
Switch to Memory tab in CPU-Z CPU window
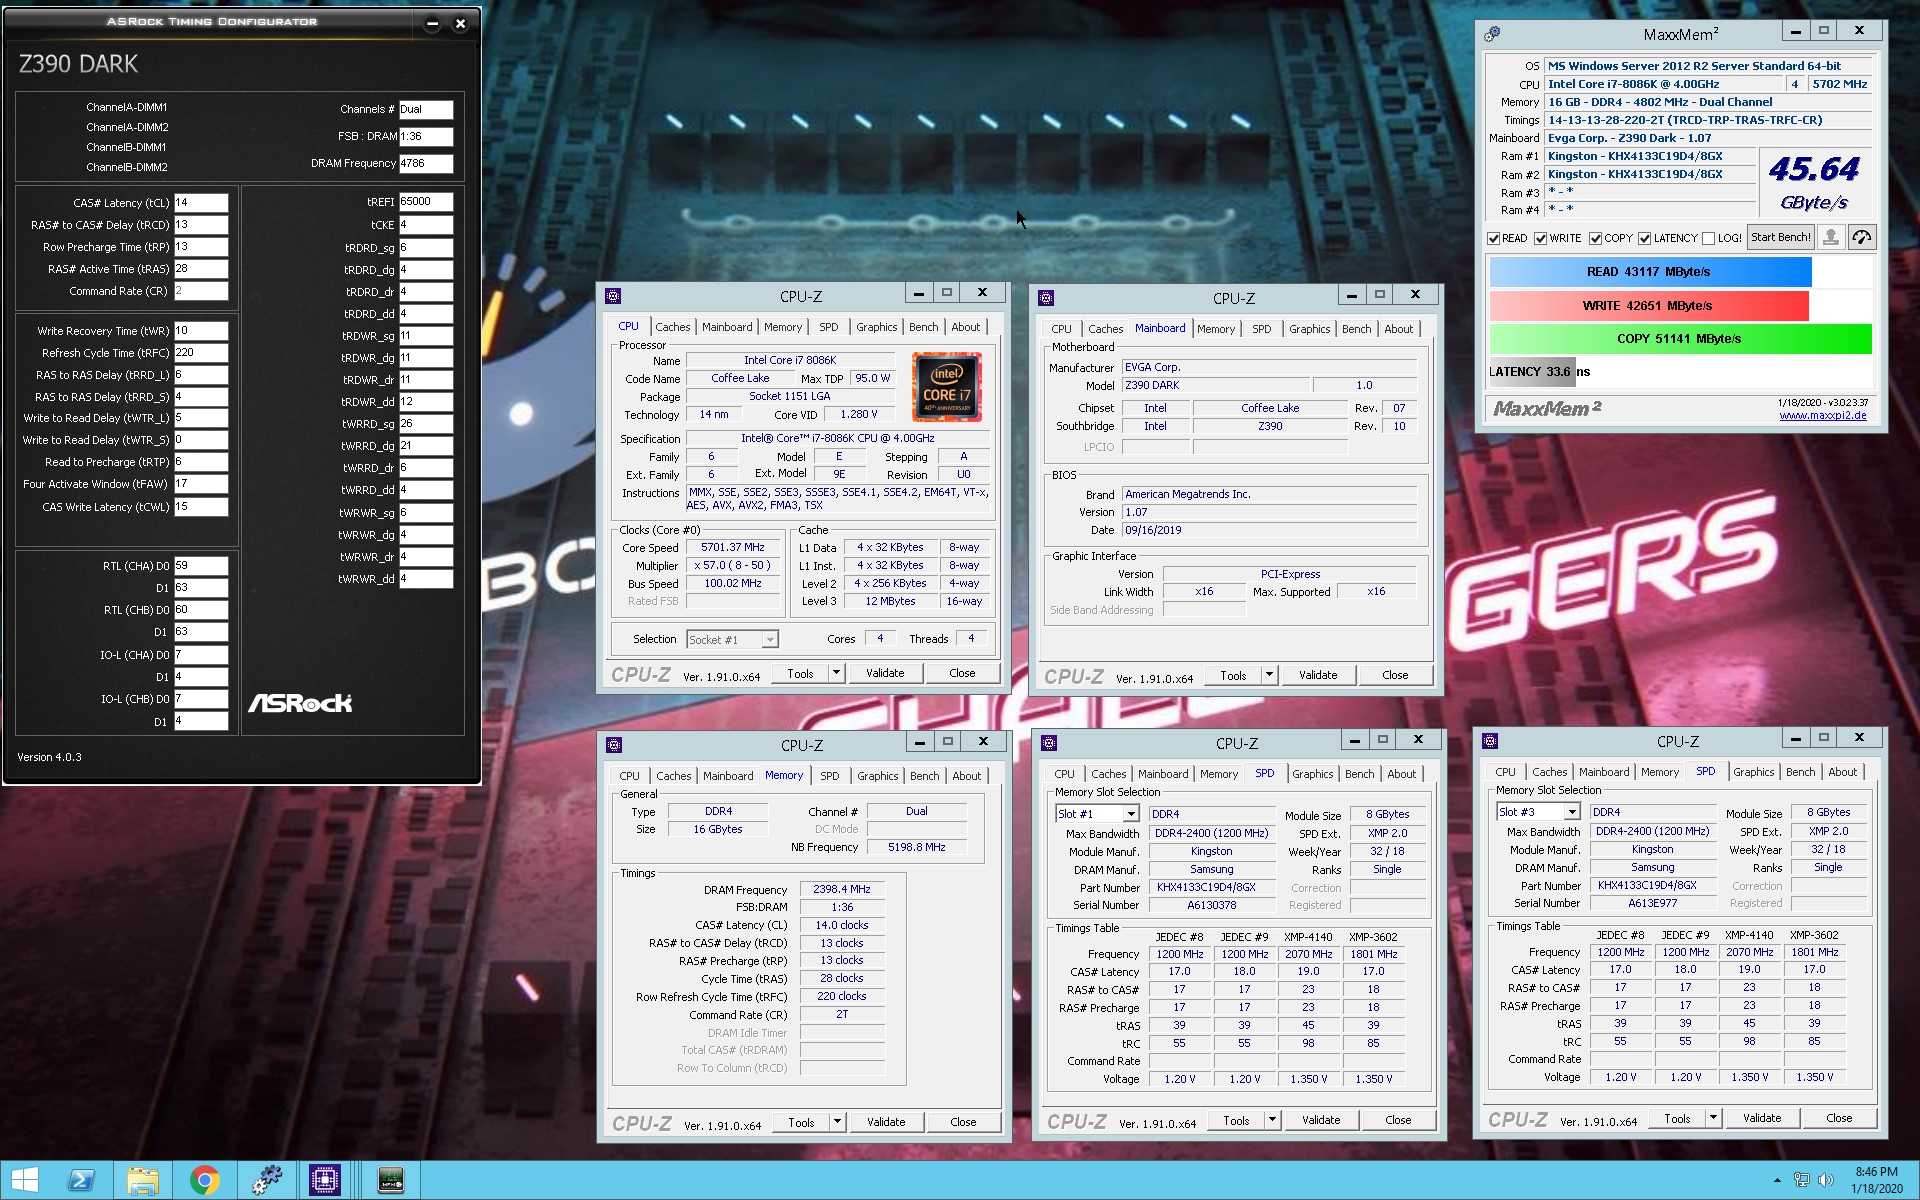(x=783, y=327)
